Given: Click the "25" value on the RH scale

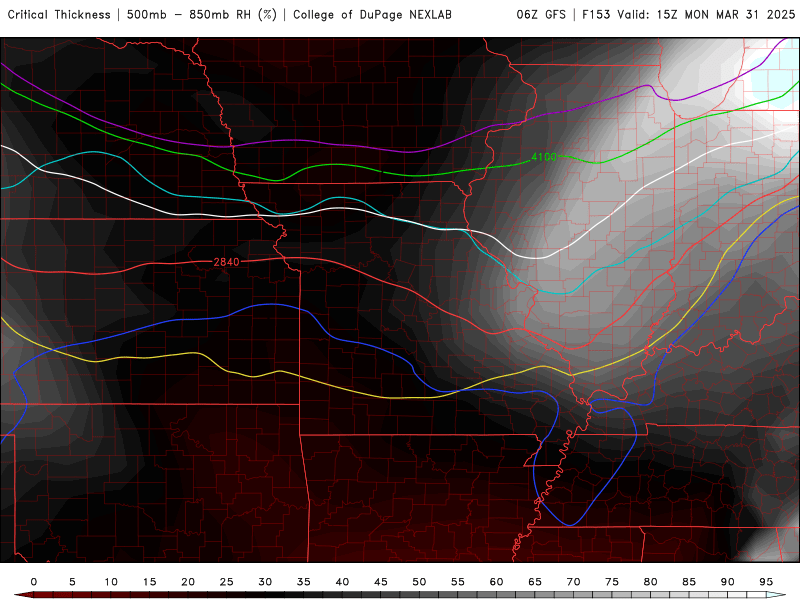Looking at the screenshot, I should 227,582.
